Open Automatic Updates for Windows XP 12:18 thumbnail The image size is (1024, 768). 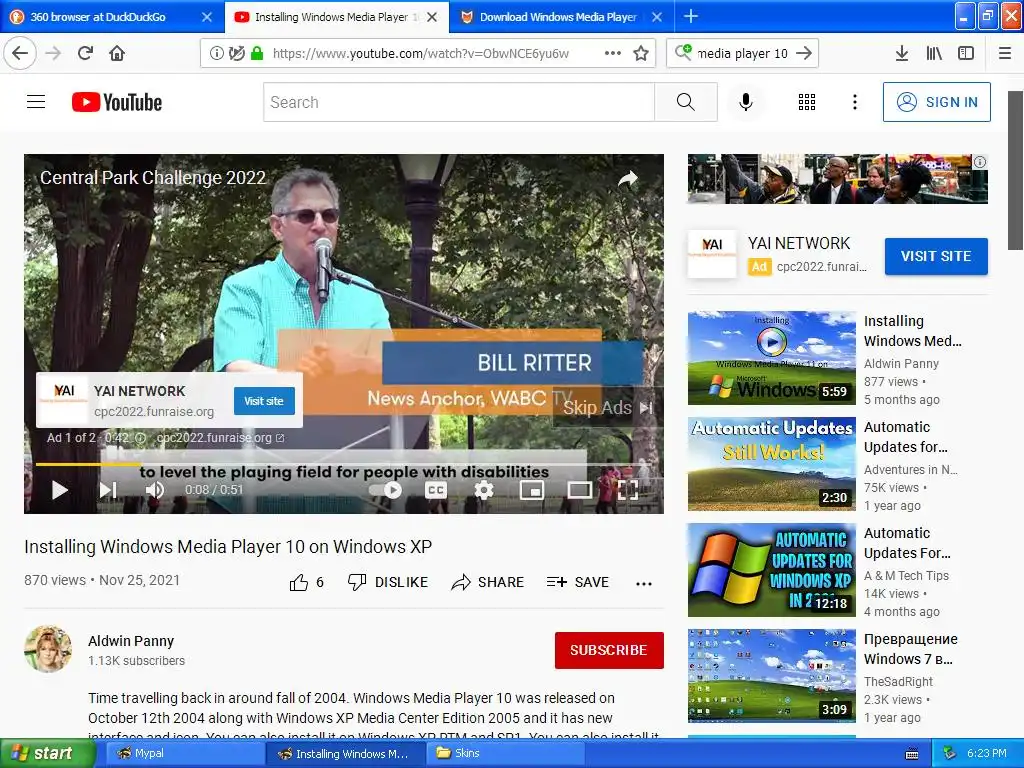(x=771, y=569)
